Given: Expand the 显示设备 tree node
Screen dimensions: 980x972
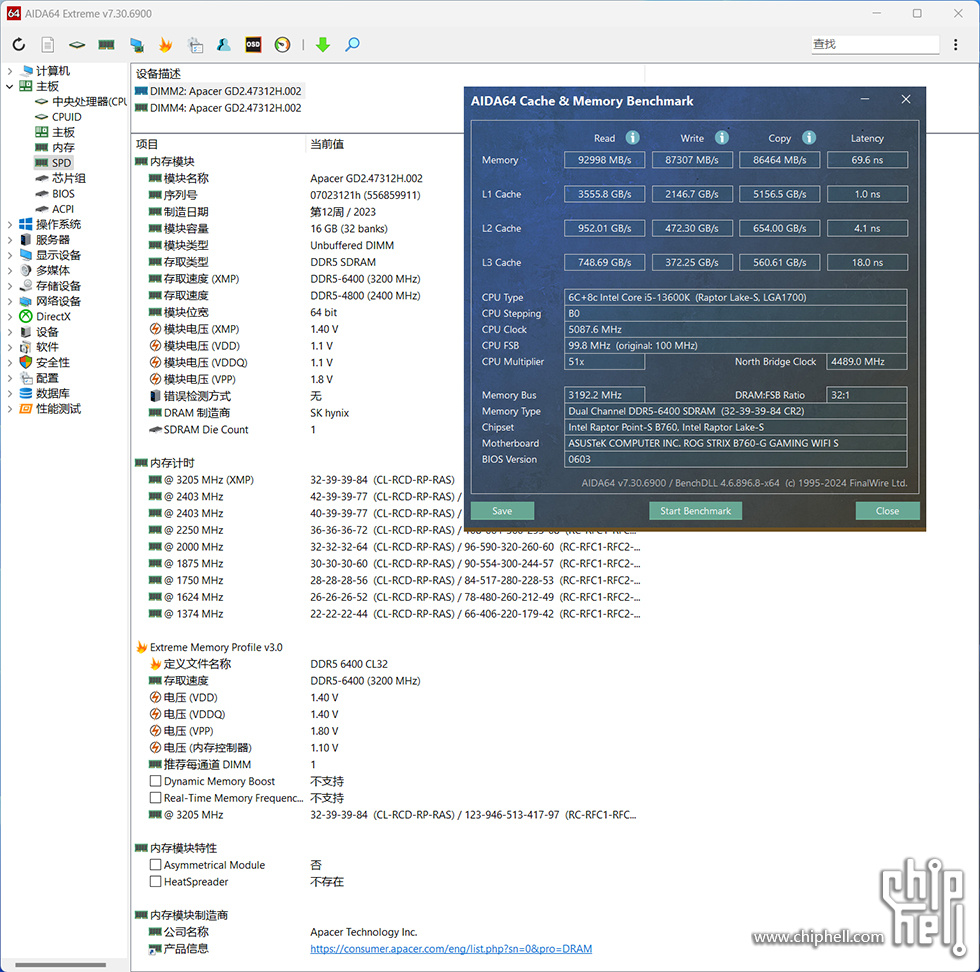Looking at the screenshot, I should point(9,255).
